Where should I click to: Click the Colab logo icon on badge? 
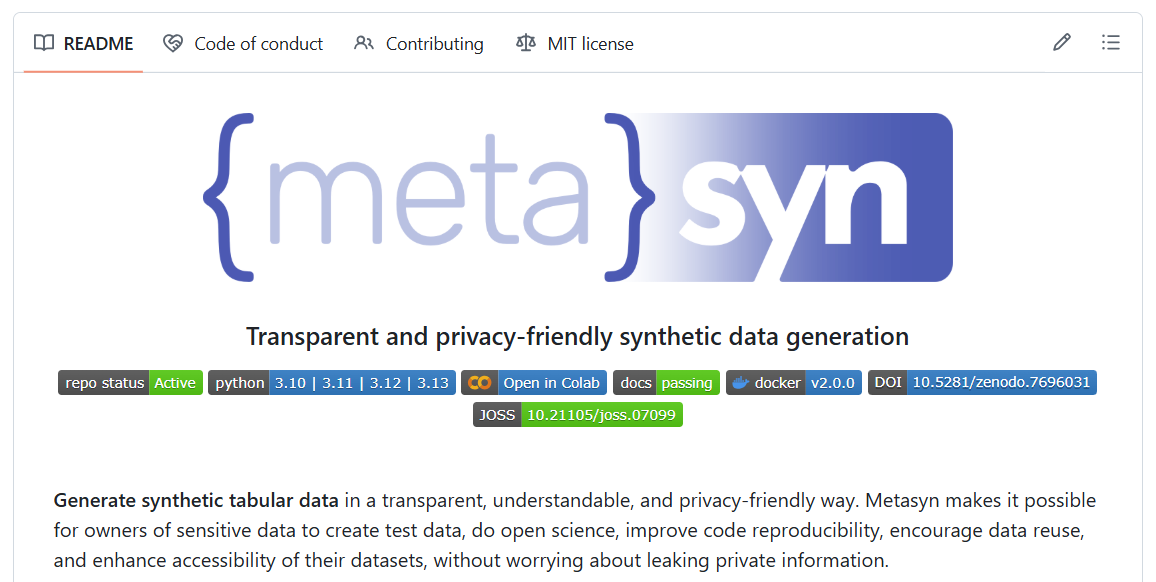[x=480, y=383]
